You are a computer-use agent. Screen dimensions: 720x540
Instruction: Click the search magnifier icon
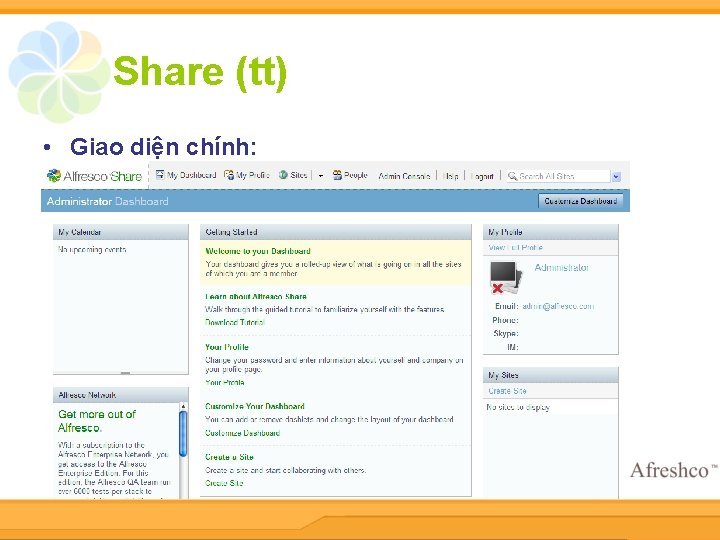512,176
